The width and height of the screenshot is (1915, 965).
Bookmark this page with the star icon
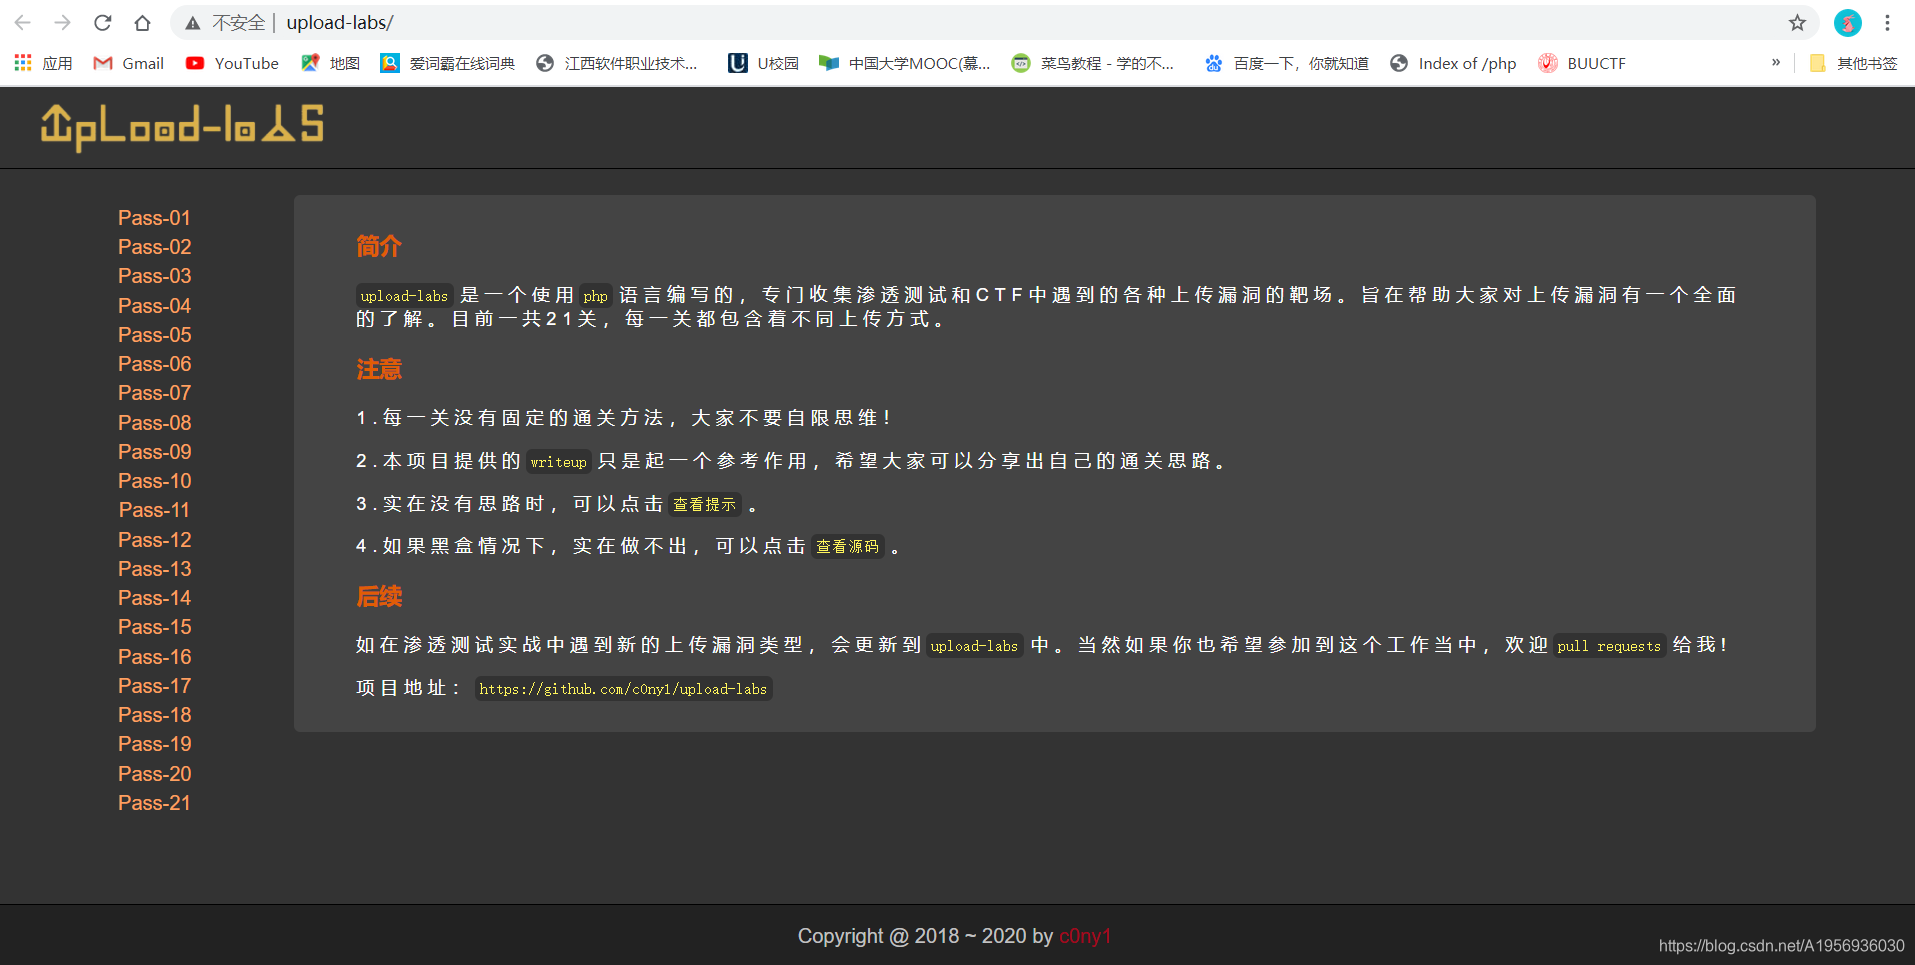pos(1797,22)
